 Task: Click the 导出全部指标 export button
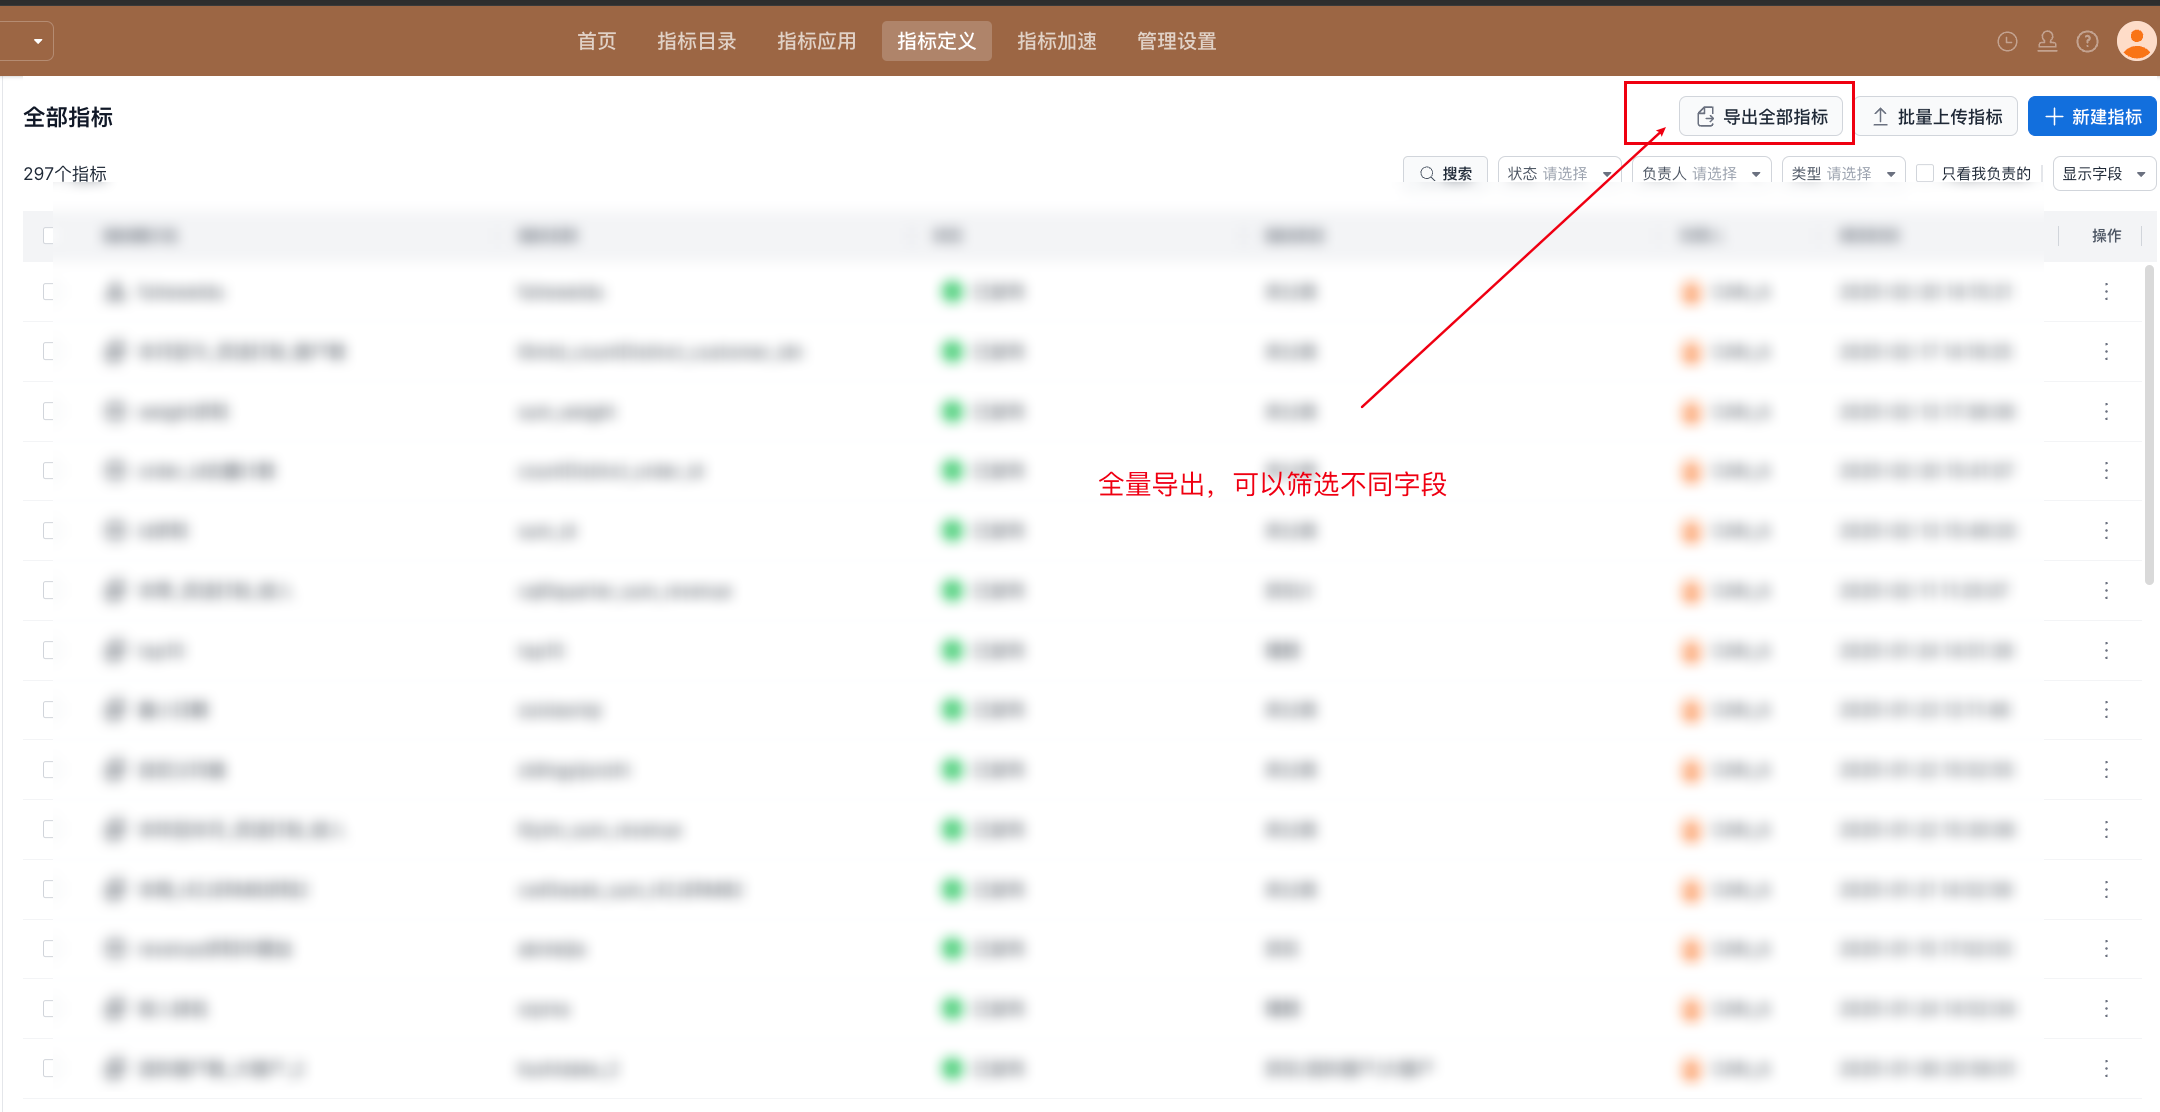click(1761, 117)
